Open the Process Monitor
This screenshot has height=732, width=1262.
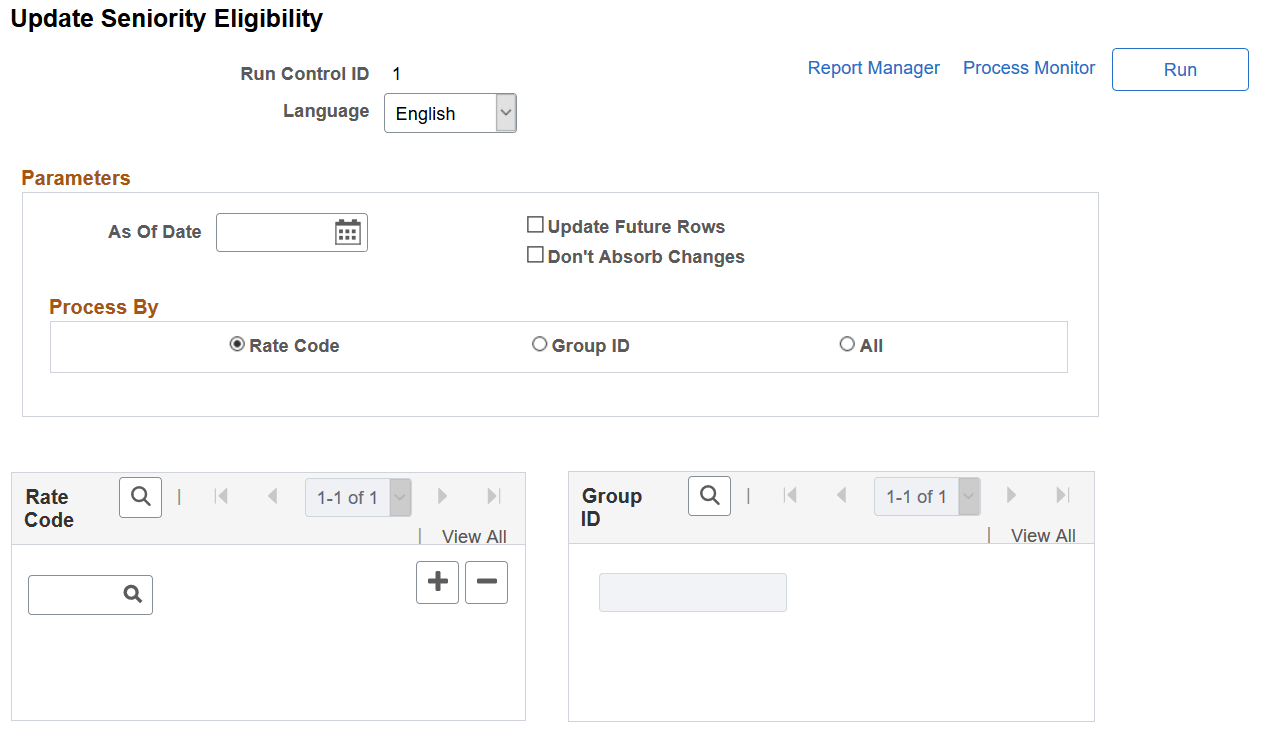point(1028,67)
